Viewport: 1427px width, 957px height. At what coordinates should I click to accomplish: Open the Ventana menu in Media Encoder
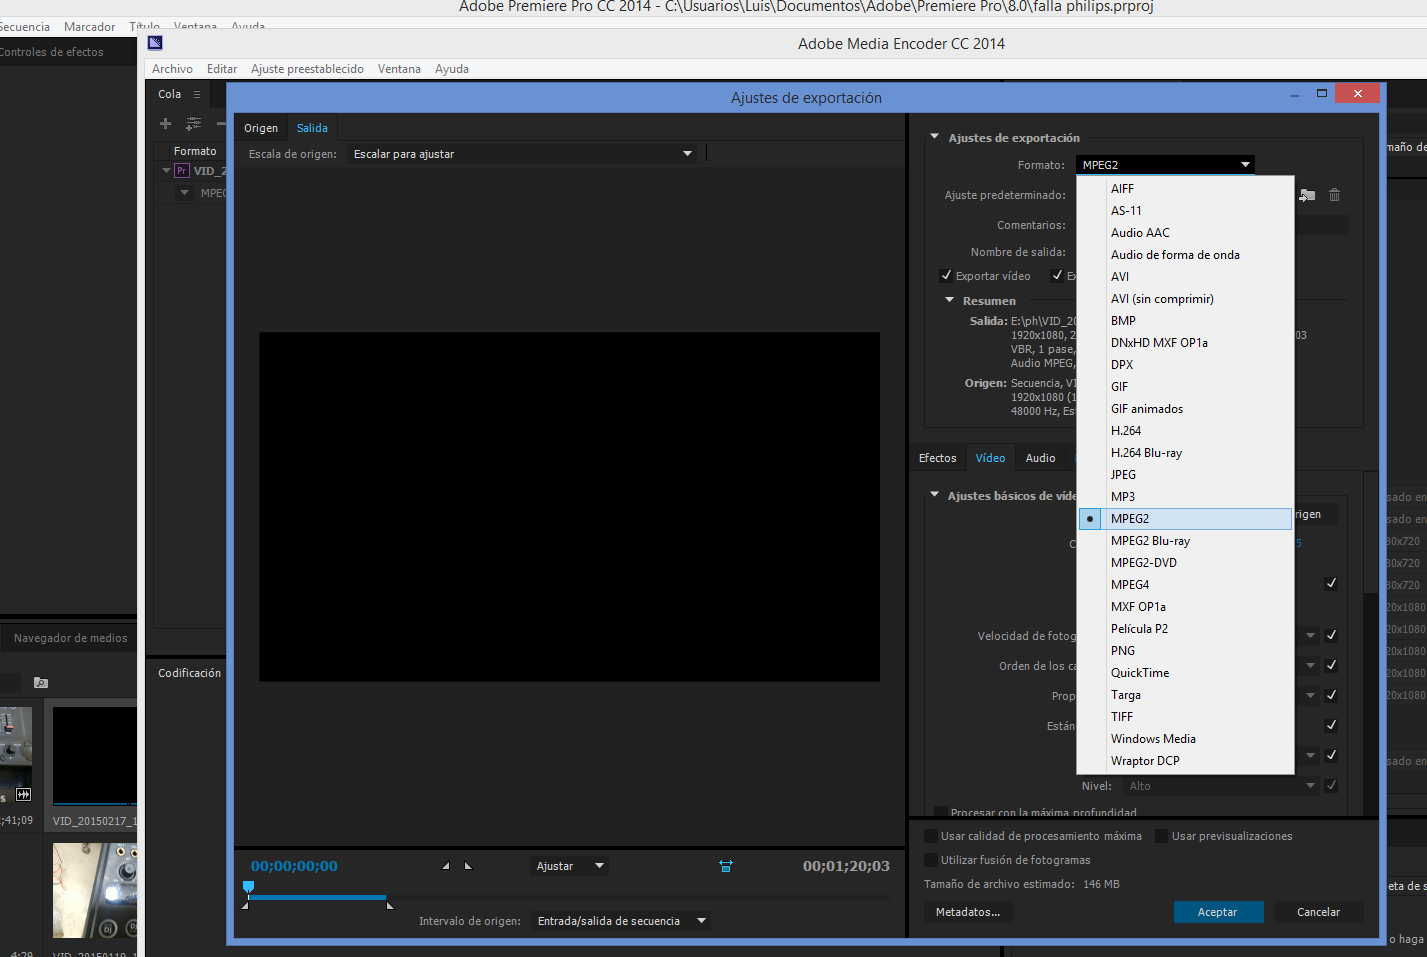pyautogui.click(x=399, y=69)
